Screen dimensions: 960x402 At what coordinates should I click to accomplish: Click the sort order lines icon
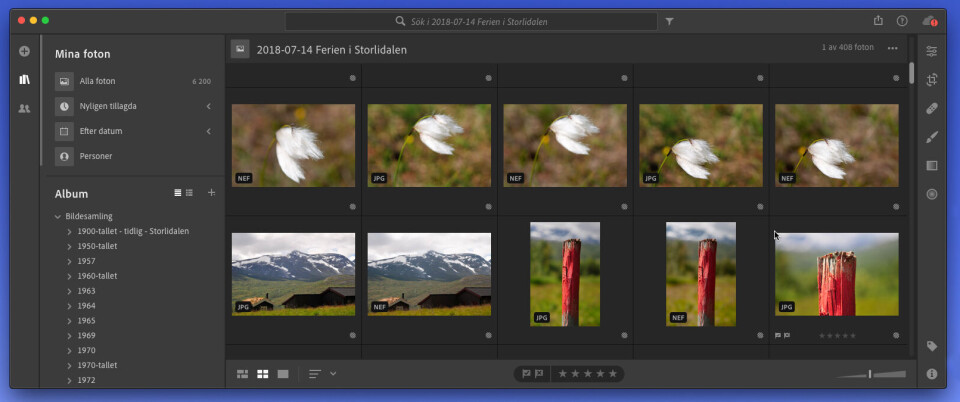315,374
